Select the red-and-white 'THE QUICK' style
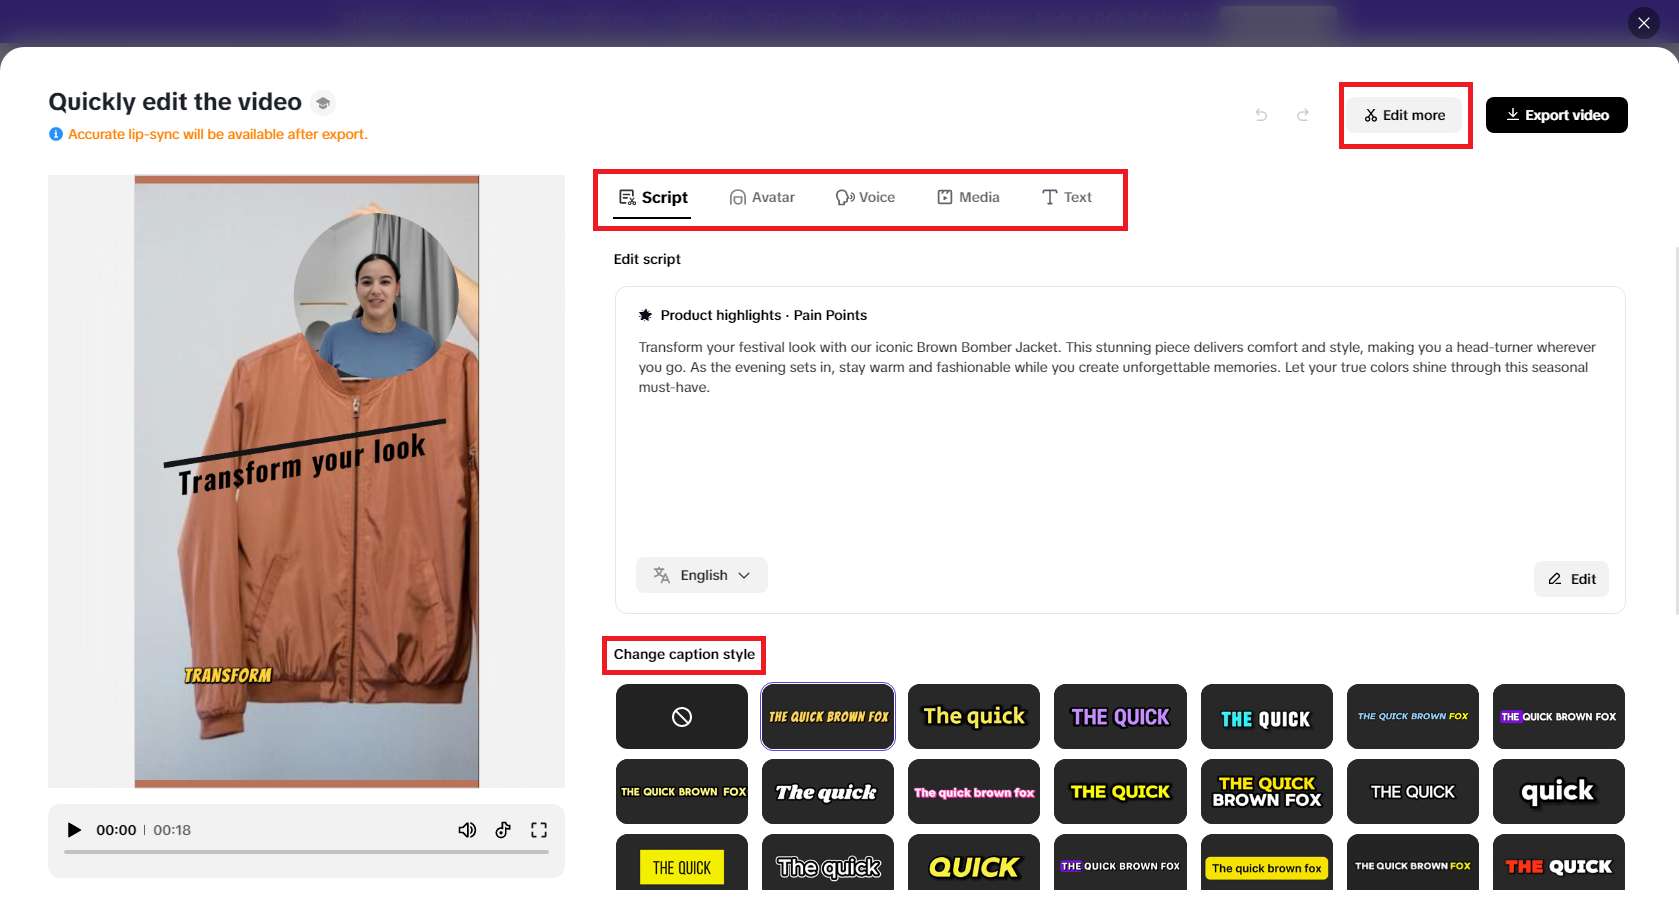Image resolution: width=1679 pixels, height=899 pixels. [1559, 864]
